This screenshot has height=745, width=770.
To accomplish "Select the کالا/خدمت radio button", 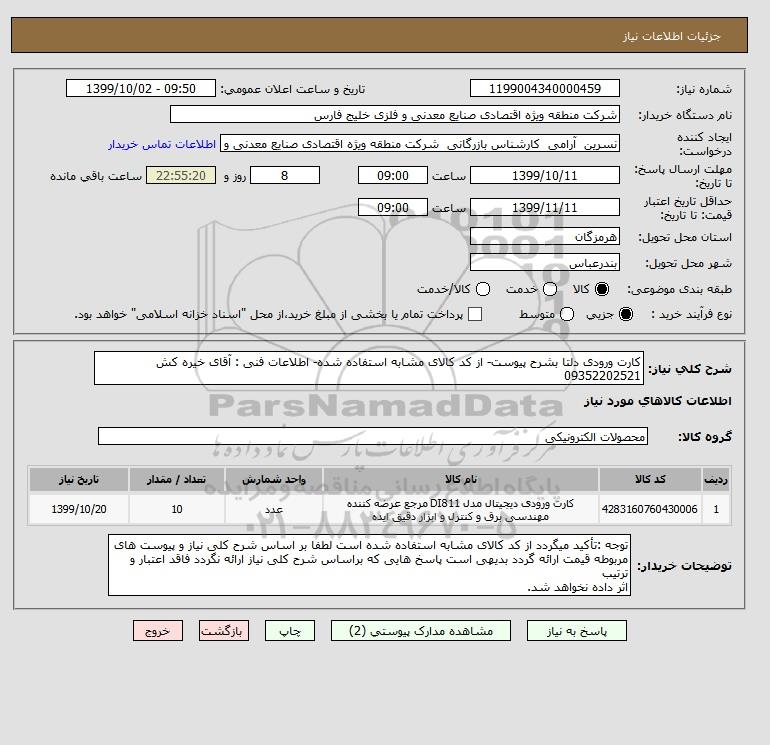I will (483, 289).
